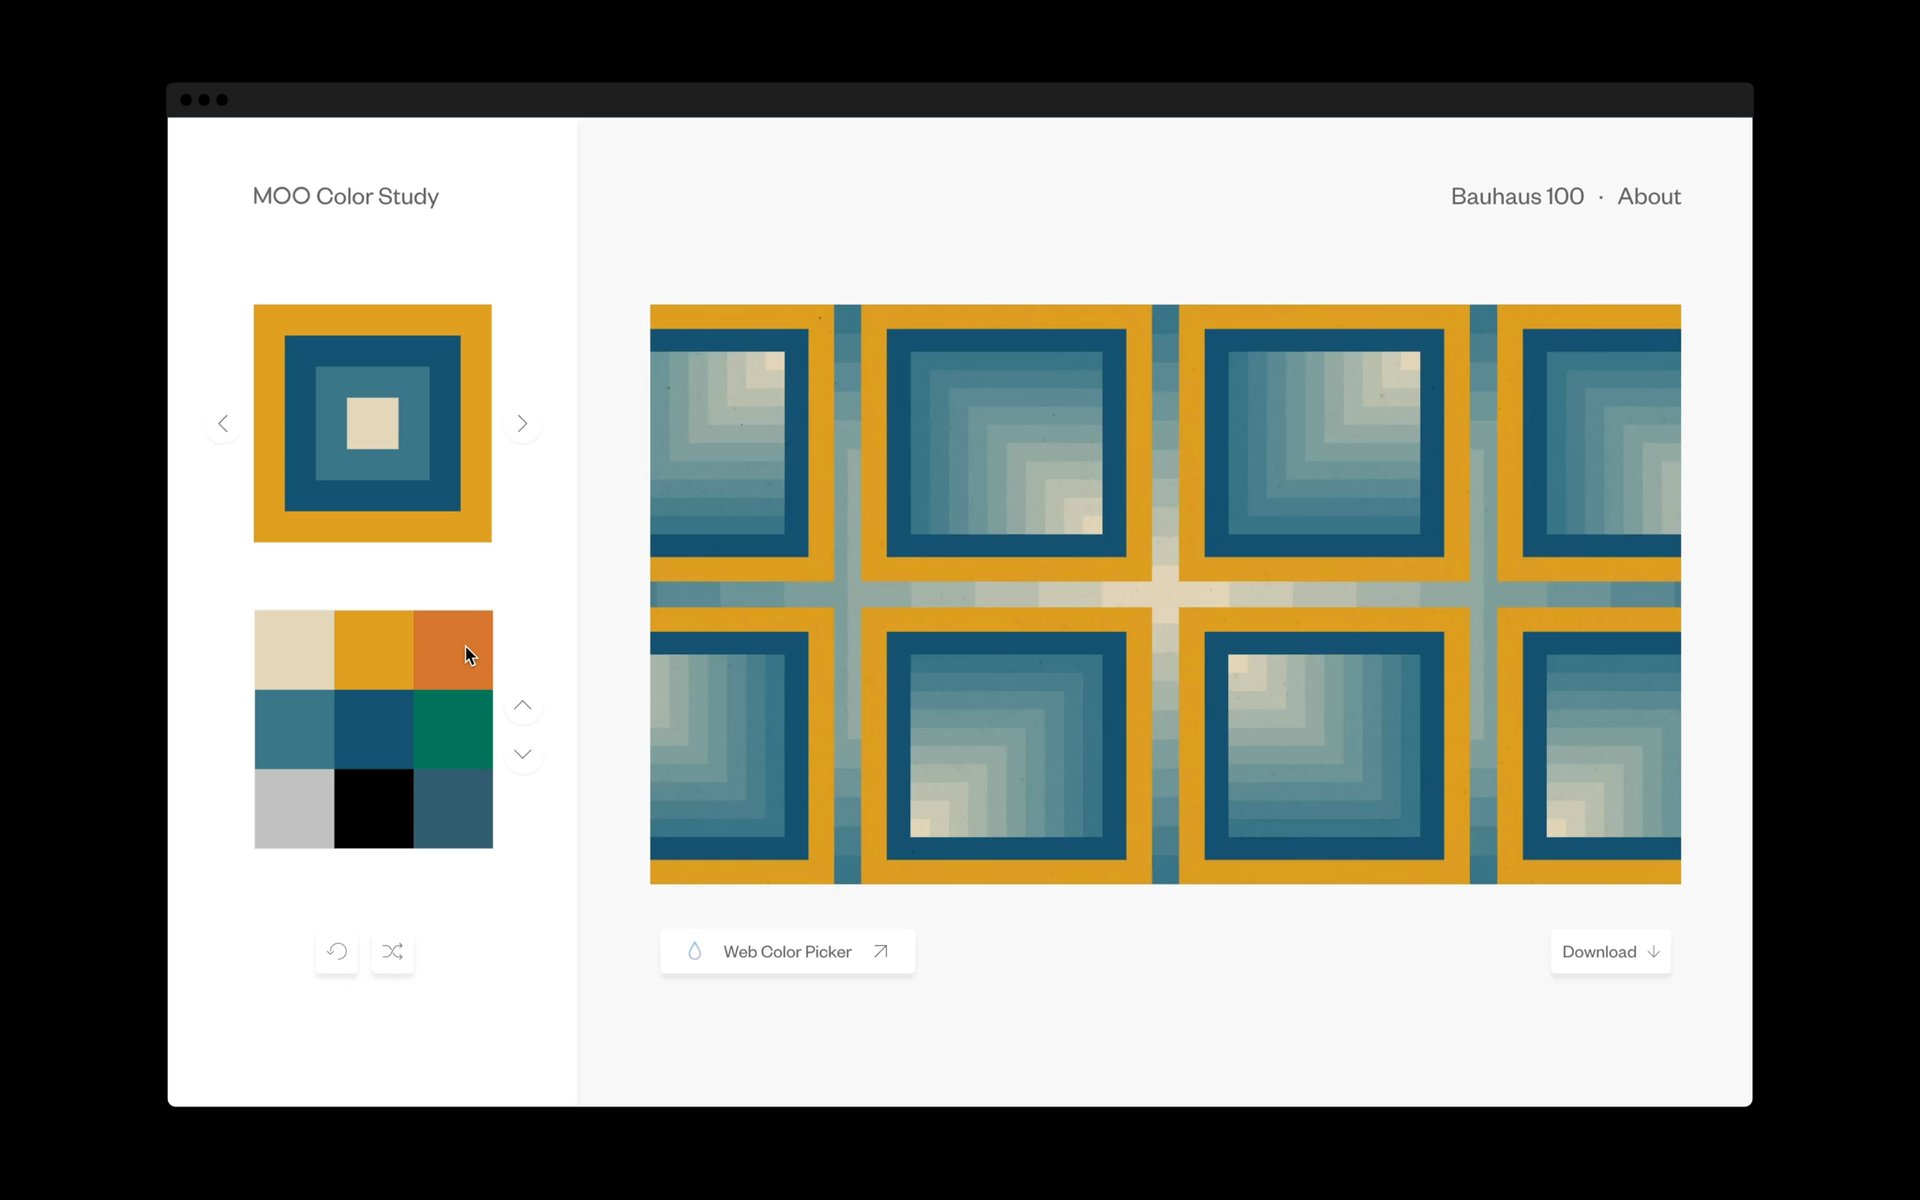The image size is (1920, 1200).
Task: Select the cream swatch in the palette
Action: point(294,650)
